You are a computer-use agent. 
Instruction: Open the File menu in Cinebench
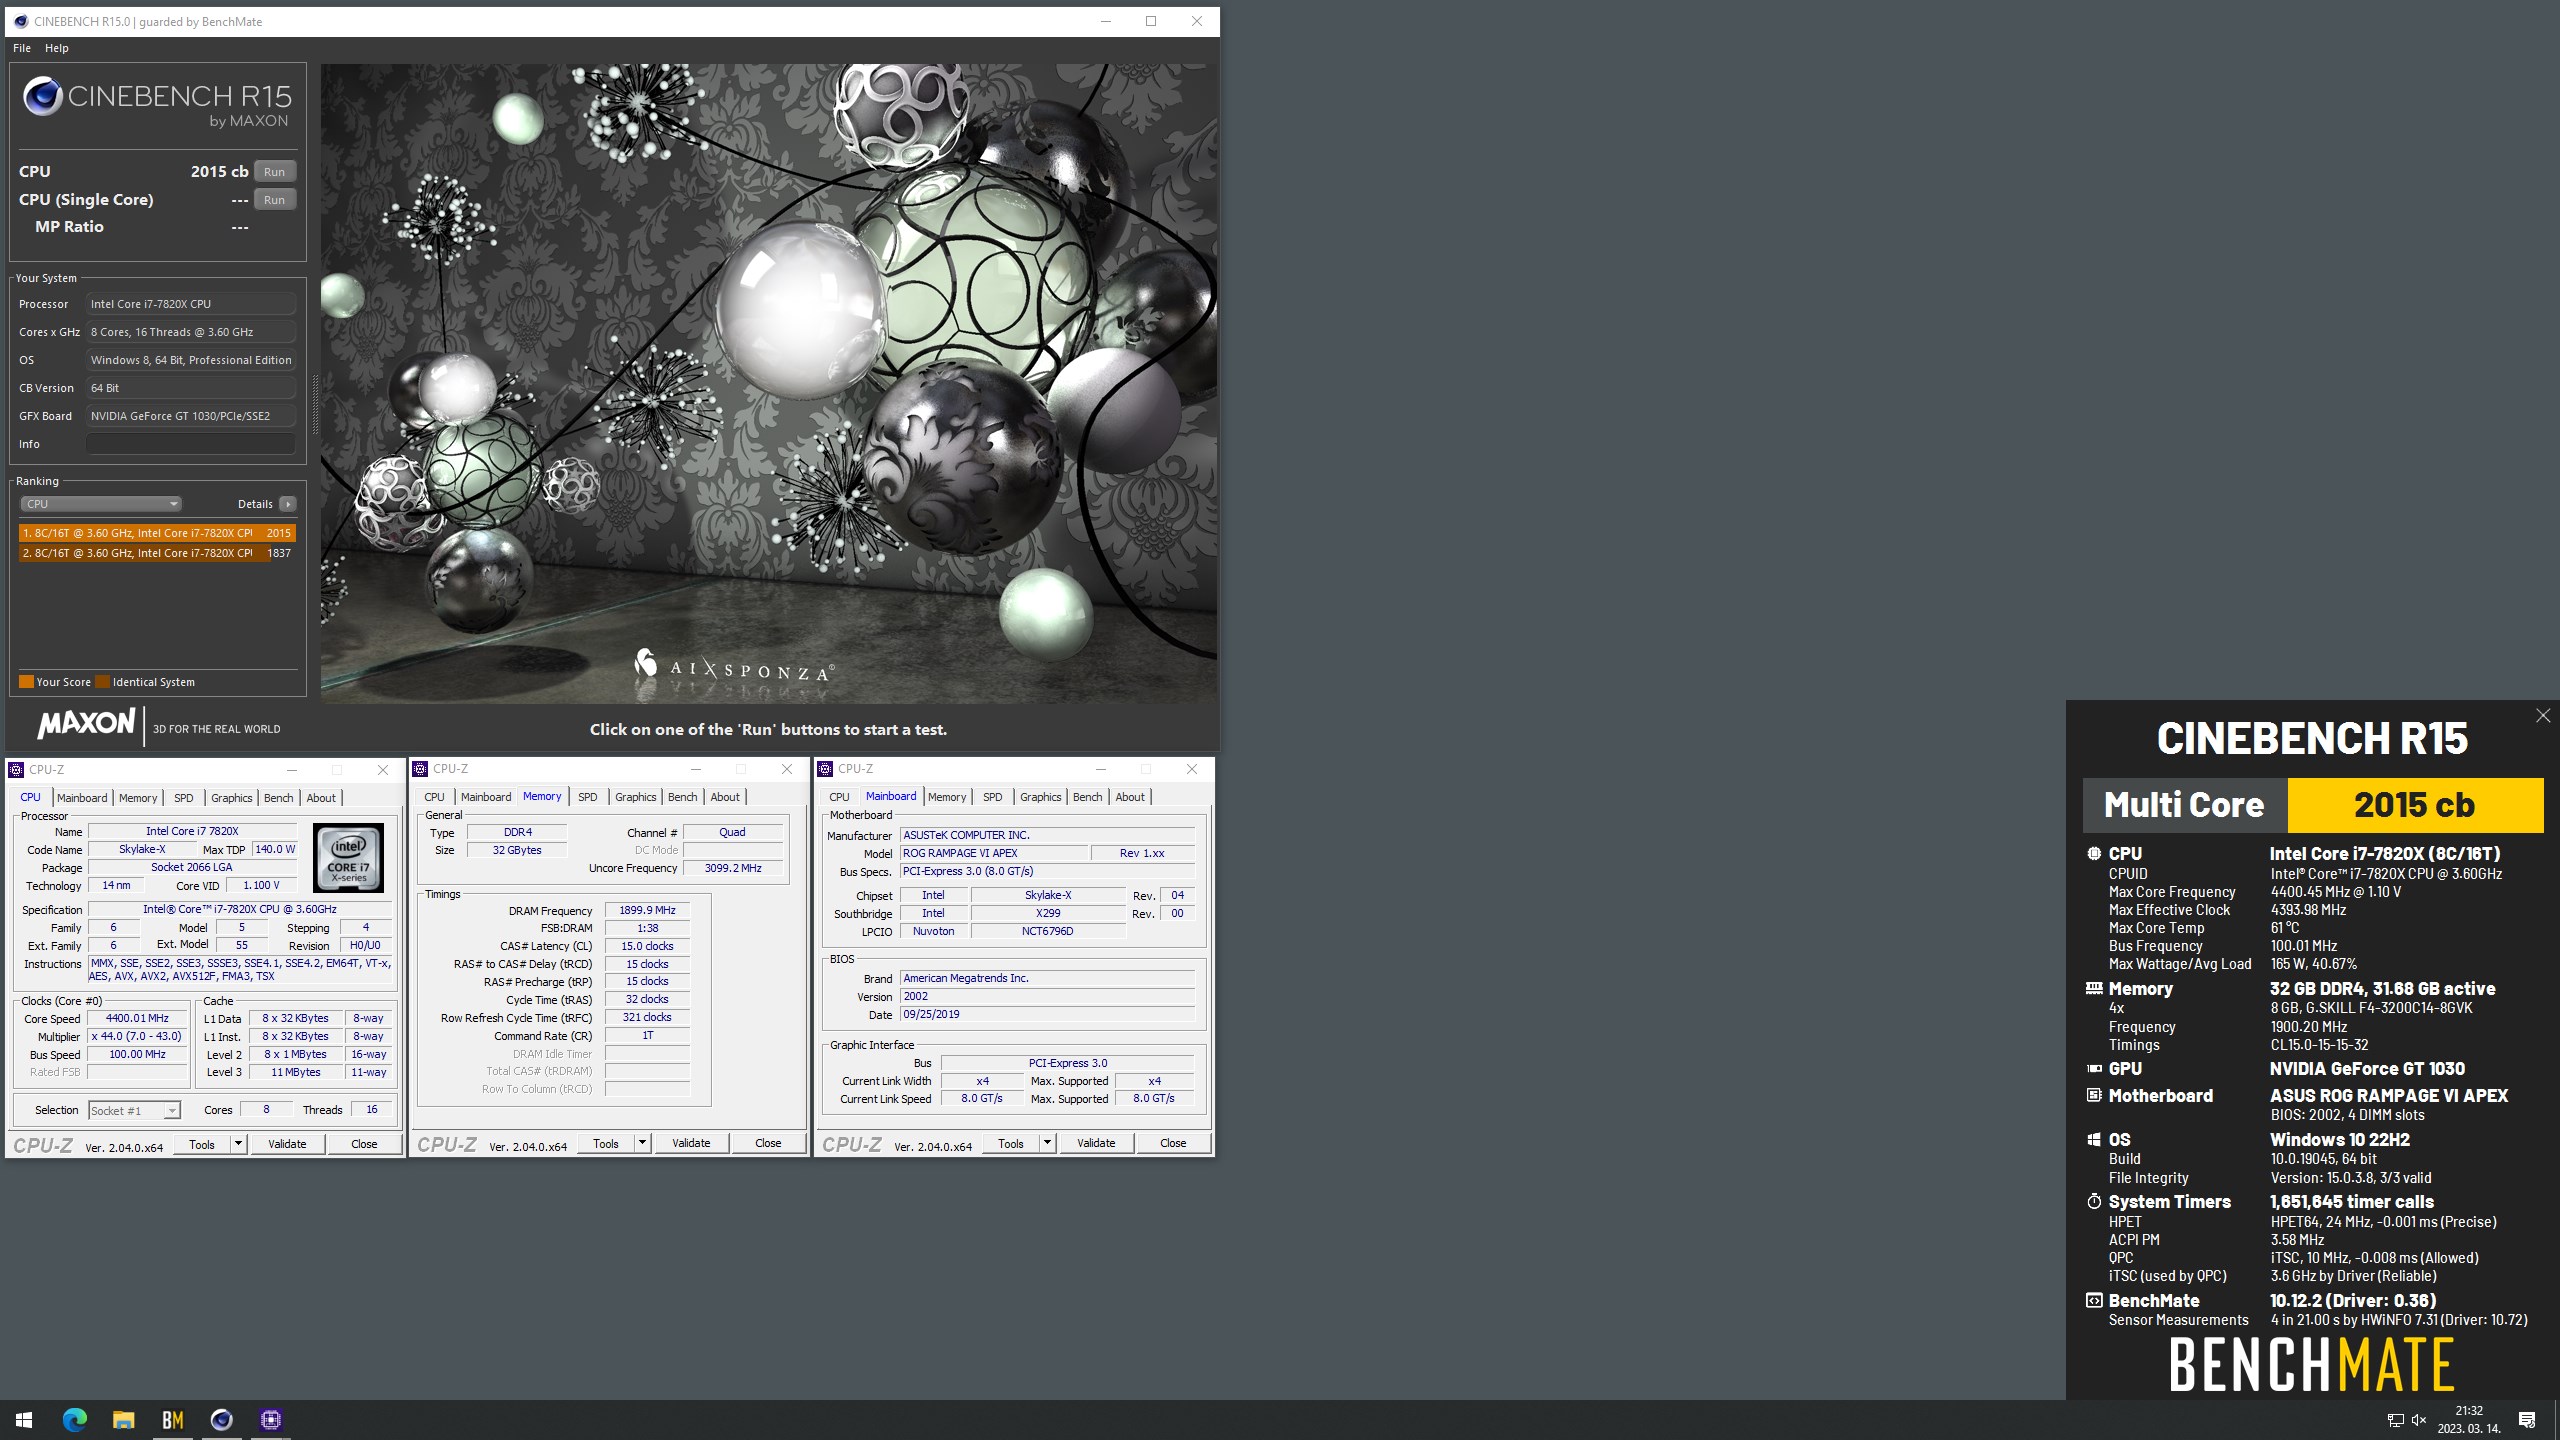(22, 48)
